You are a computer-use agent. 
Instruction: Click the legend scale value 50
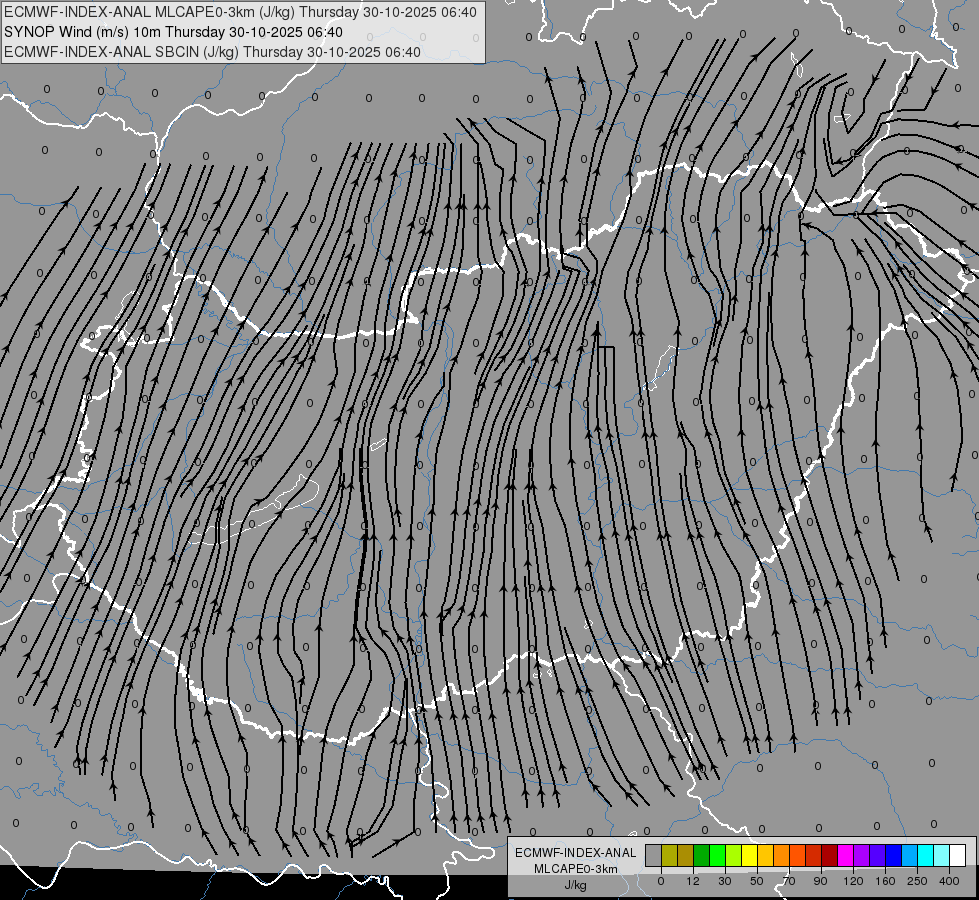coord(757,881)
